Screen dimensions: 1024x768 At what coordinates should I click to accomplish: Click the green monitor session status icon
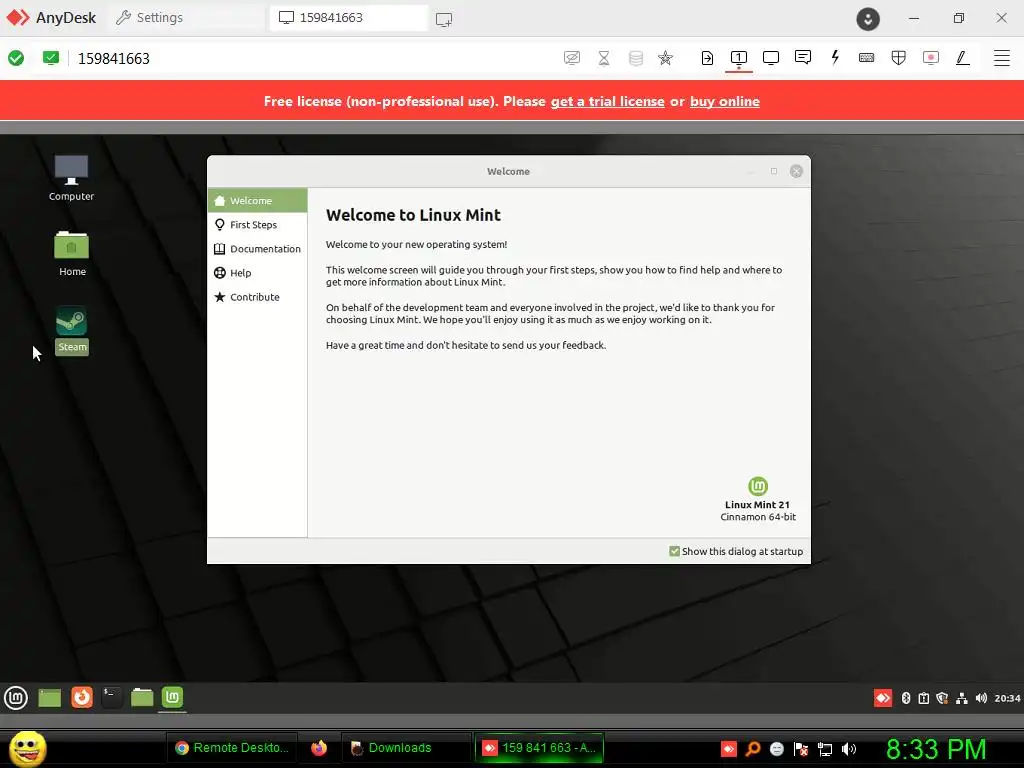(x=51, y=58)
